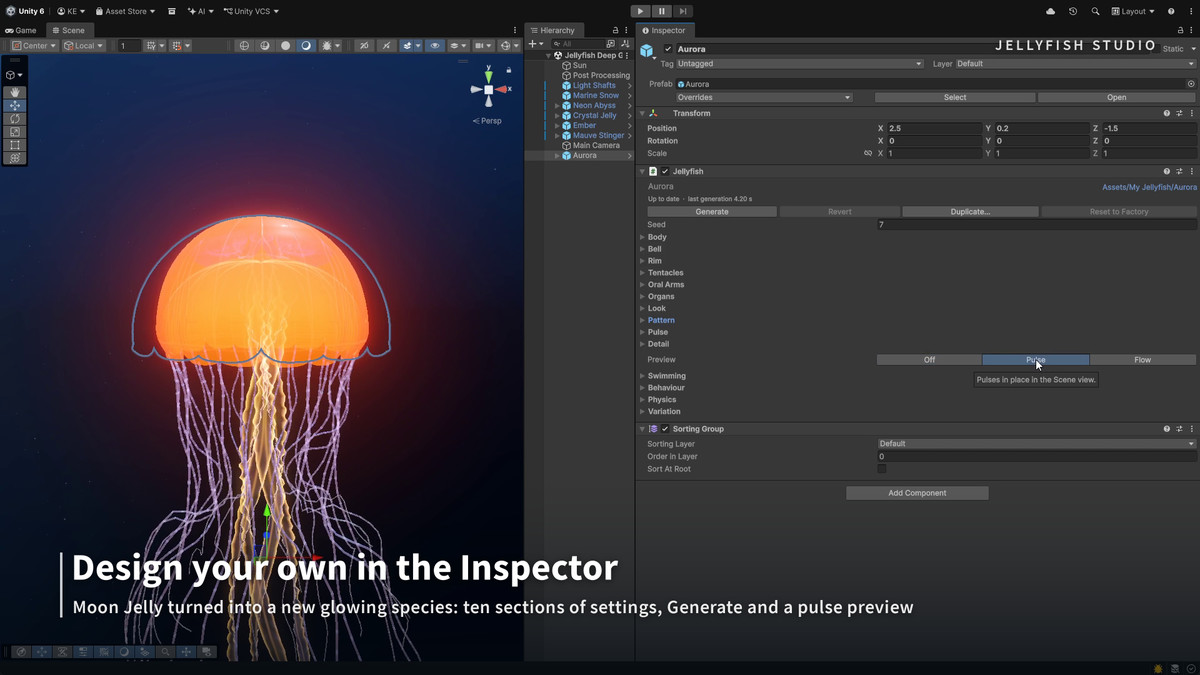Open the Asset Store menu

click(125, 11)
